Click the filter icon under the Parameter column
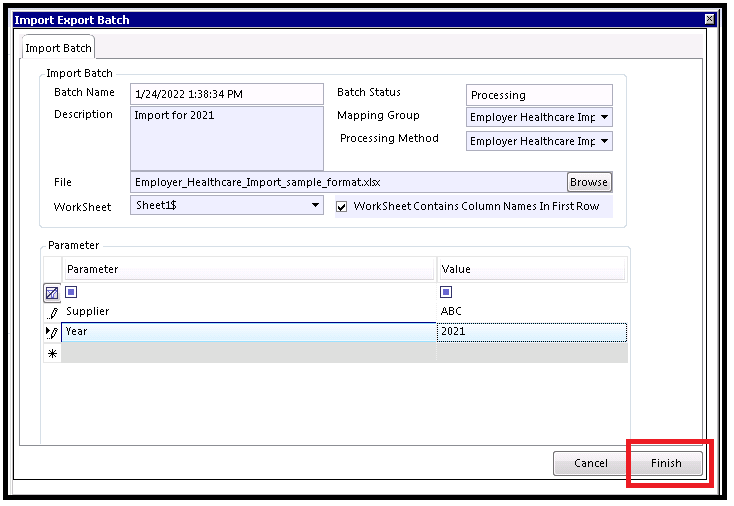 [x=71, y=292]
